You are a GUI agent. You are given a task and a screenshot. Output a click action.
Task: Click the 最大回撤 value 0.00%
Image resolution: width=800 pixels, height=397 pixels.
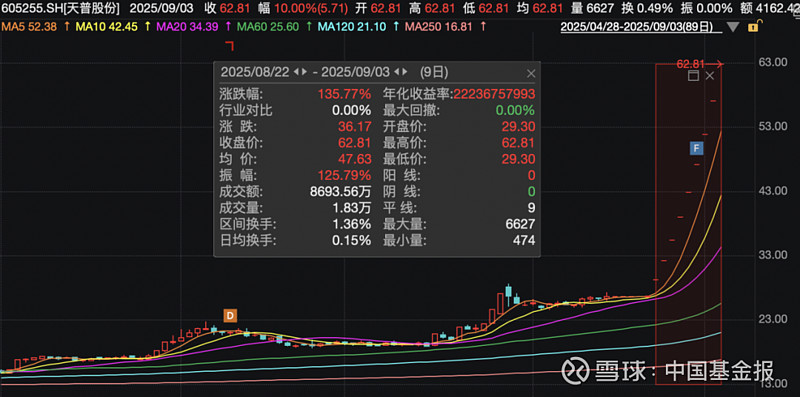[x=514, y=111]
